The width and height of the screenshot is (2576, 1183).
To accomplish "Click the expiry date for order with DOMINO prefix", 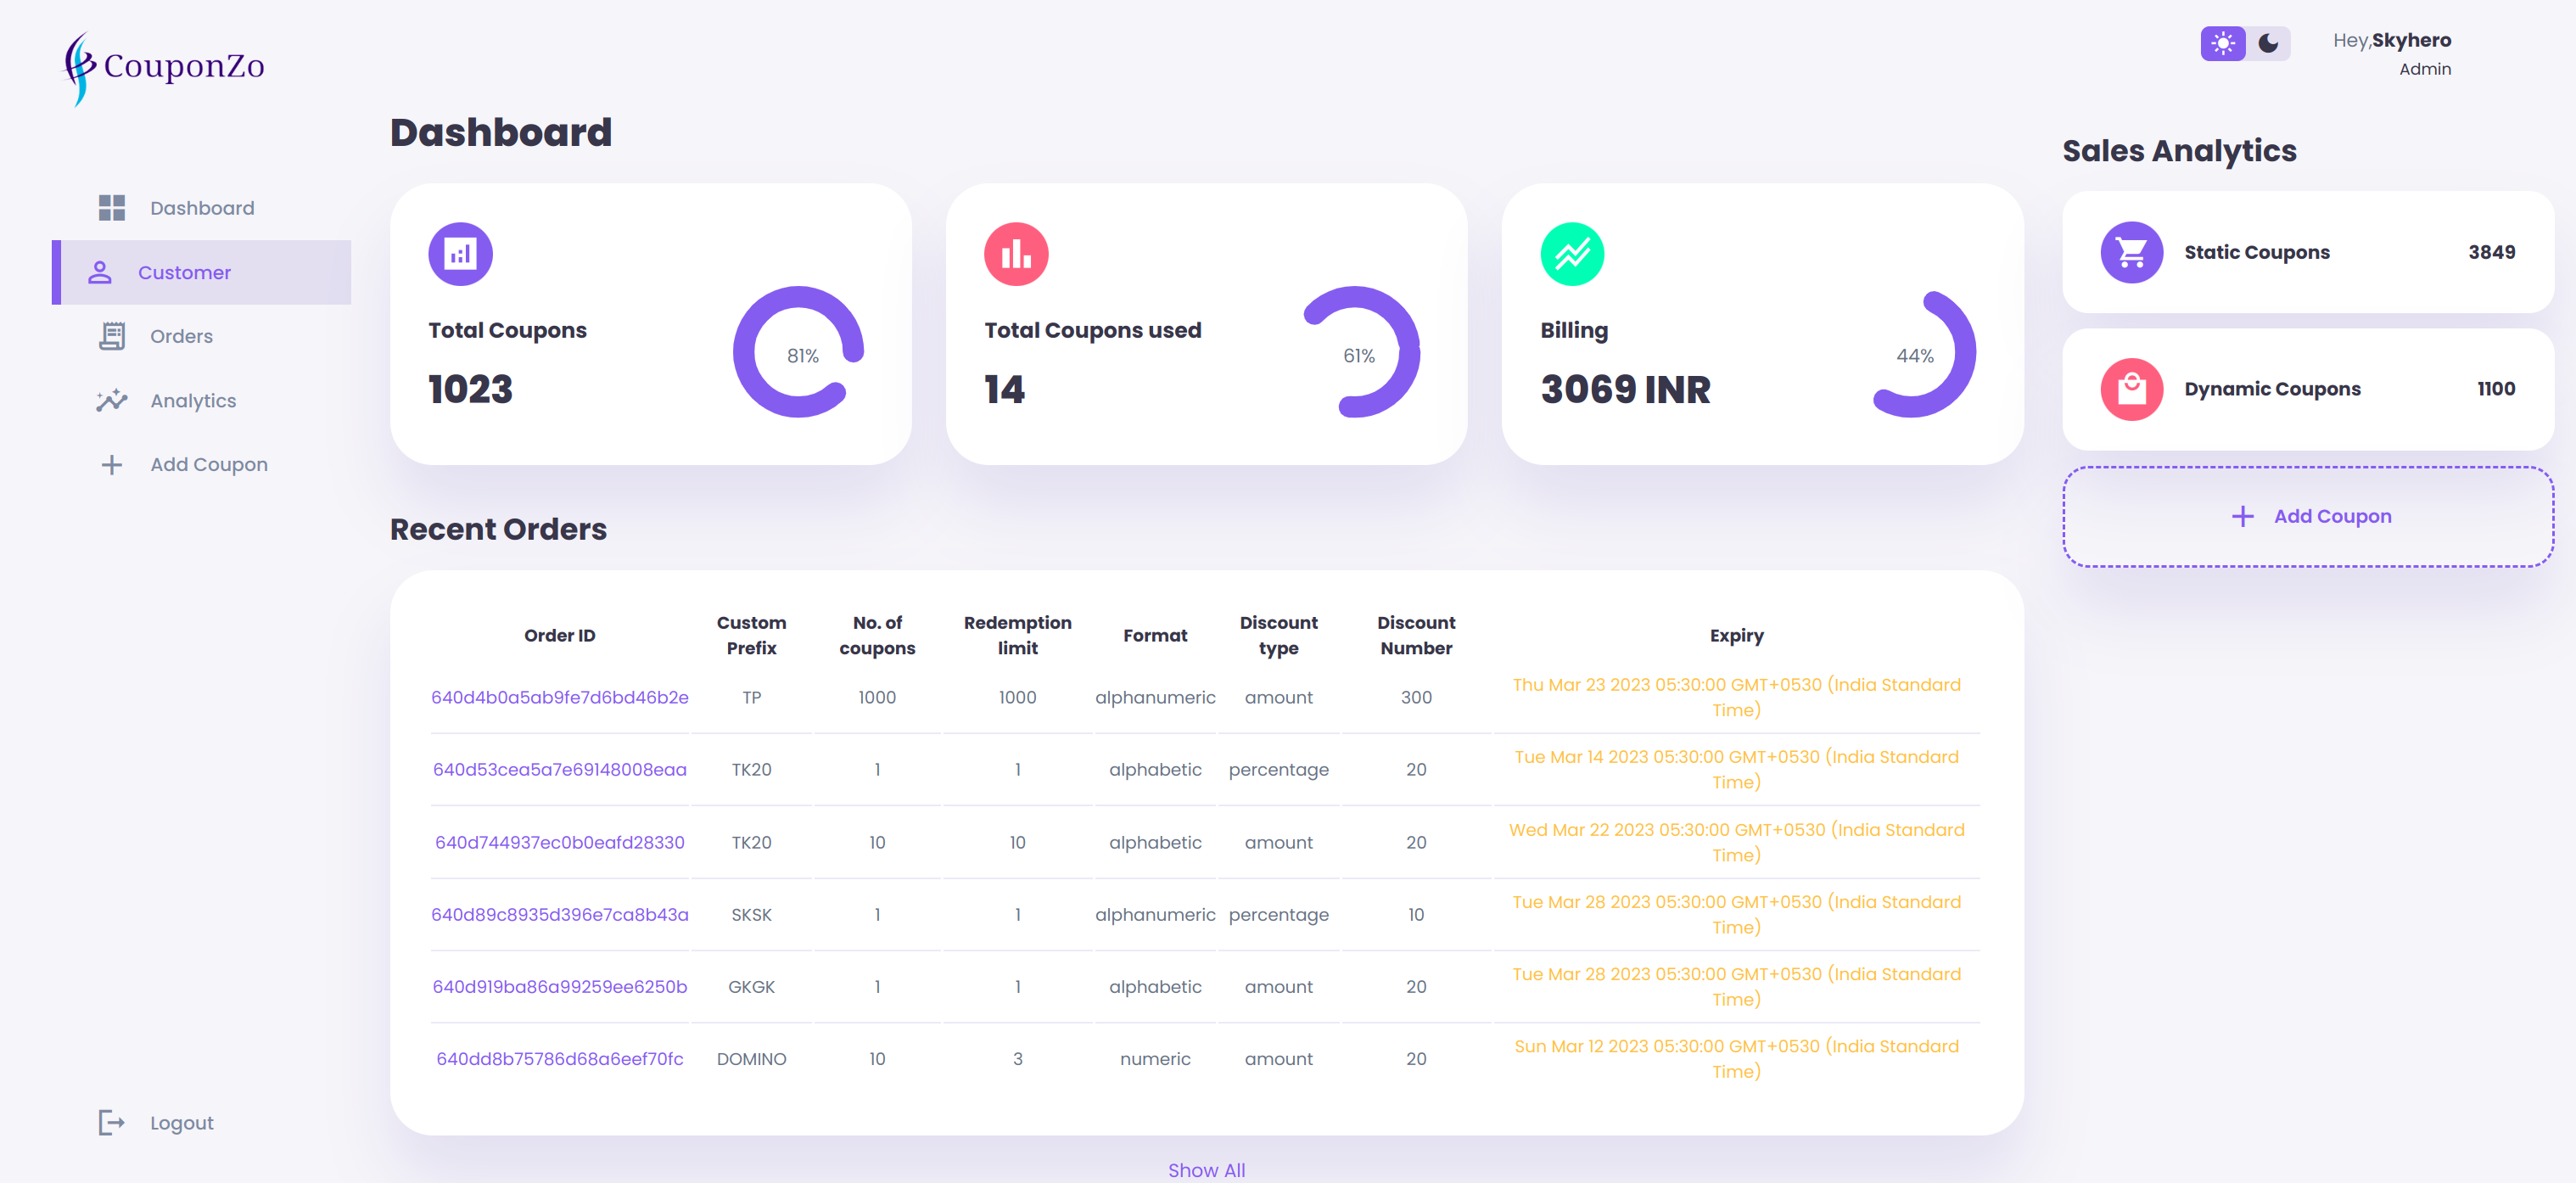I will coord(1737,1058).
